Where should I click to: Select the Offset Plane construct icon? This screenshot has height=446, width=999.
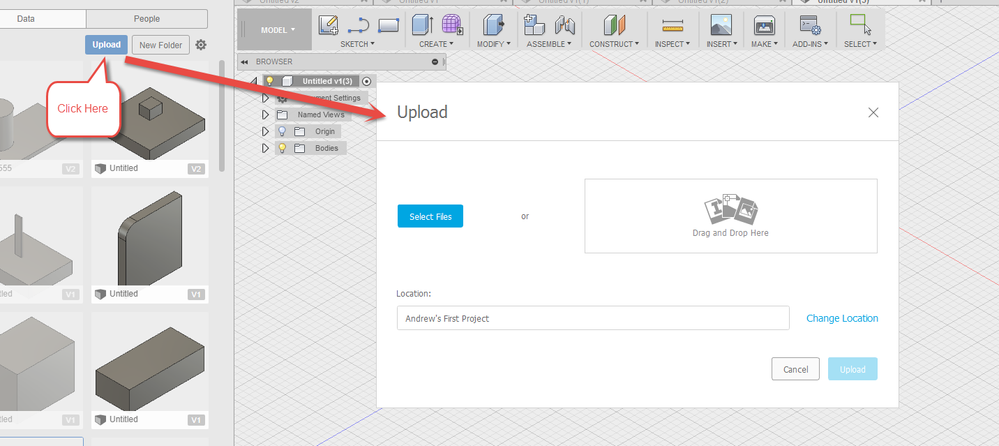(x=615, y=25)
